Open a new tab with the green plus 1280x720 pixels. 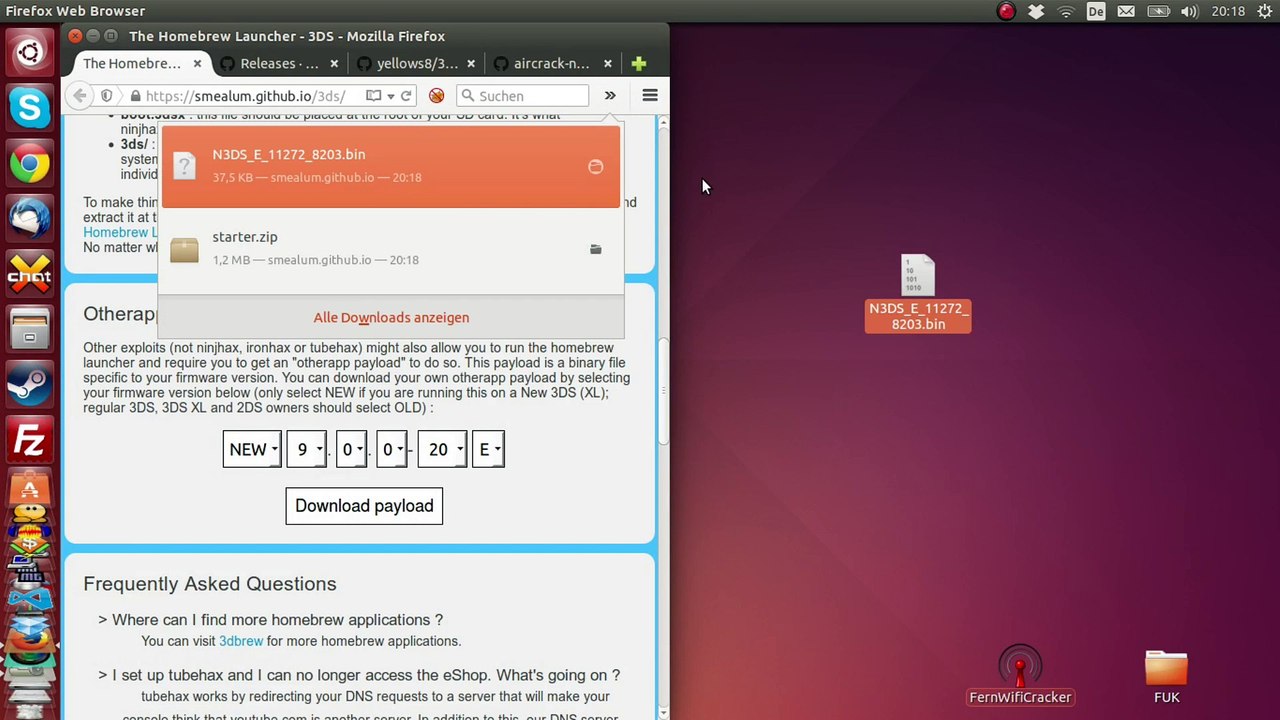tap(638, 63)
